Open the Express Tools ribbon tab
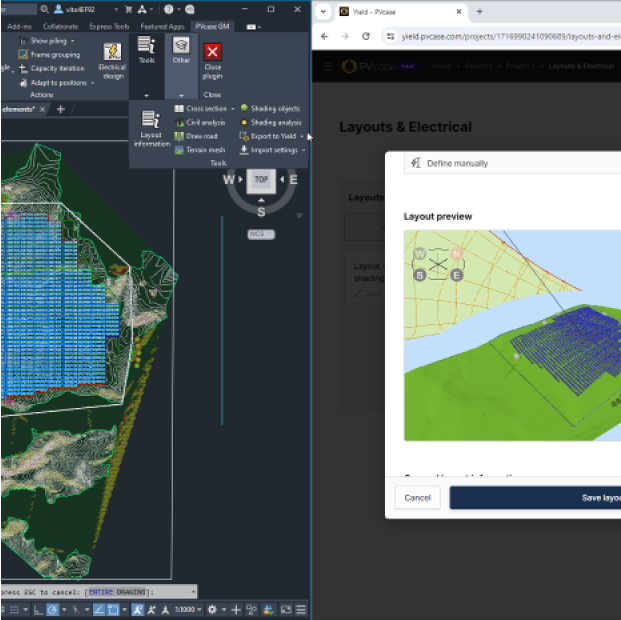The image size is (621, 620). click(108, 27)
